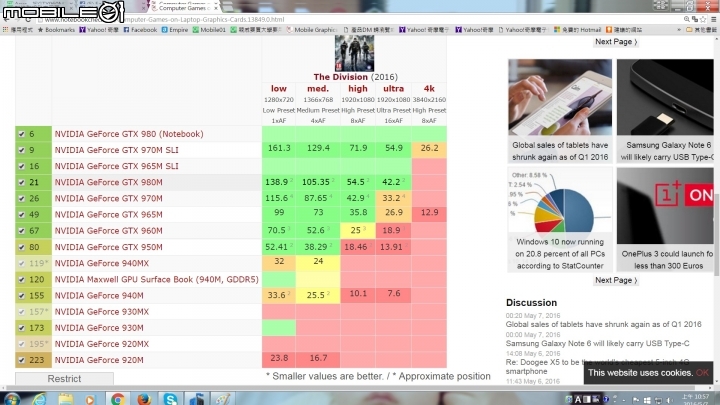Open Windows Explorer folder in the taskbar
The width and height of the screenshot is (720, 405).
click(65, 399)
